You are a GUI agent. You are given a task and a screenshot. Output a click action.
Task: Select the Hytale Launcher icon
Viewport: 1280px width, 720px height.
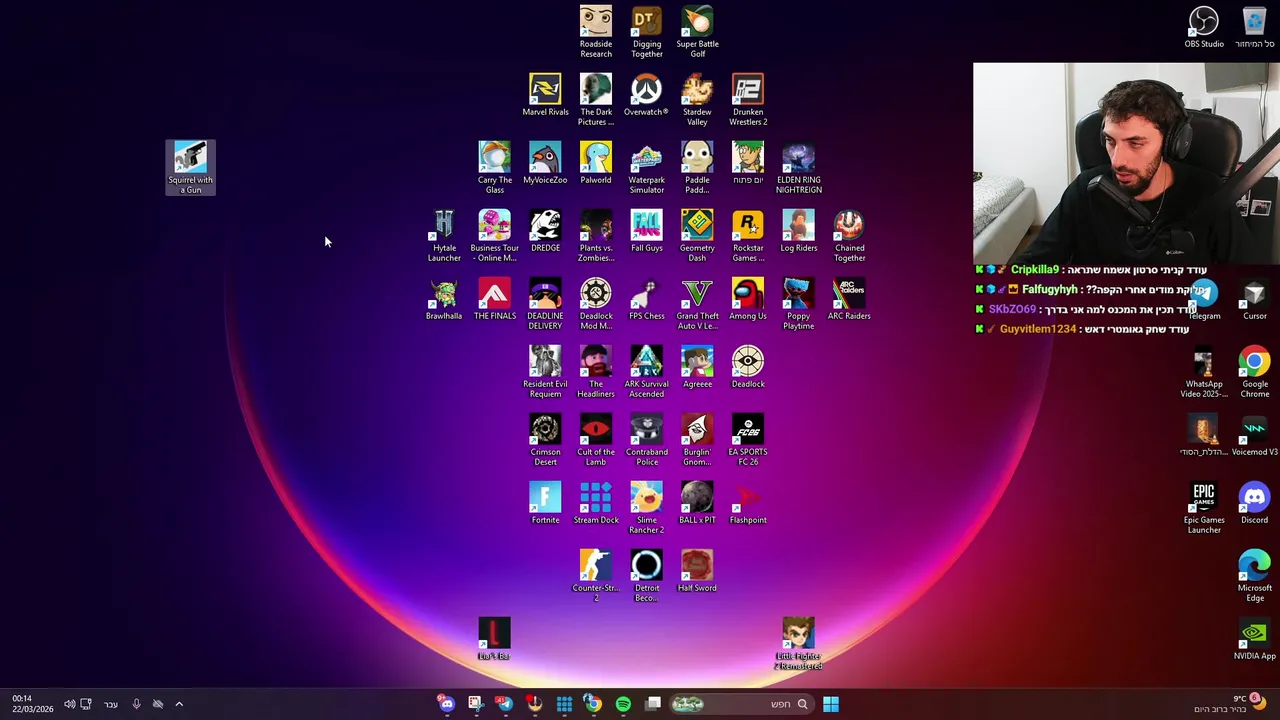(x=444, y=236)
